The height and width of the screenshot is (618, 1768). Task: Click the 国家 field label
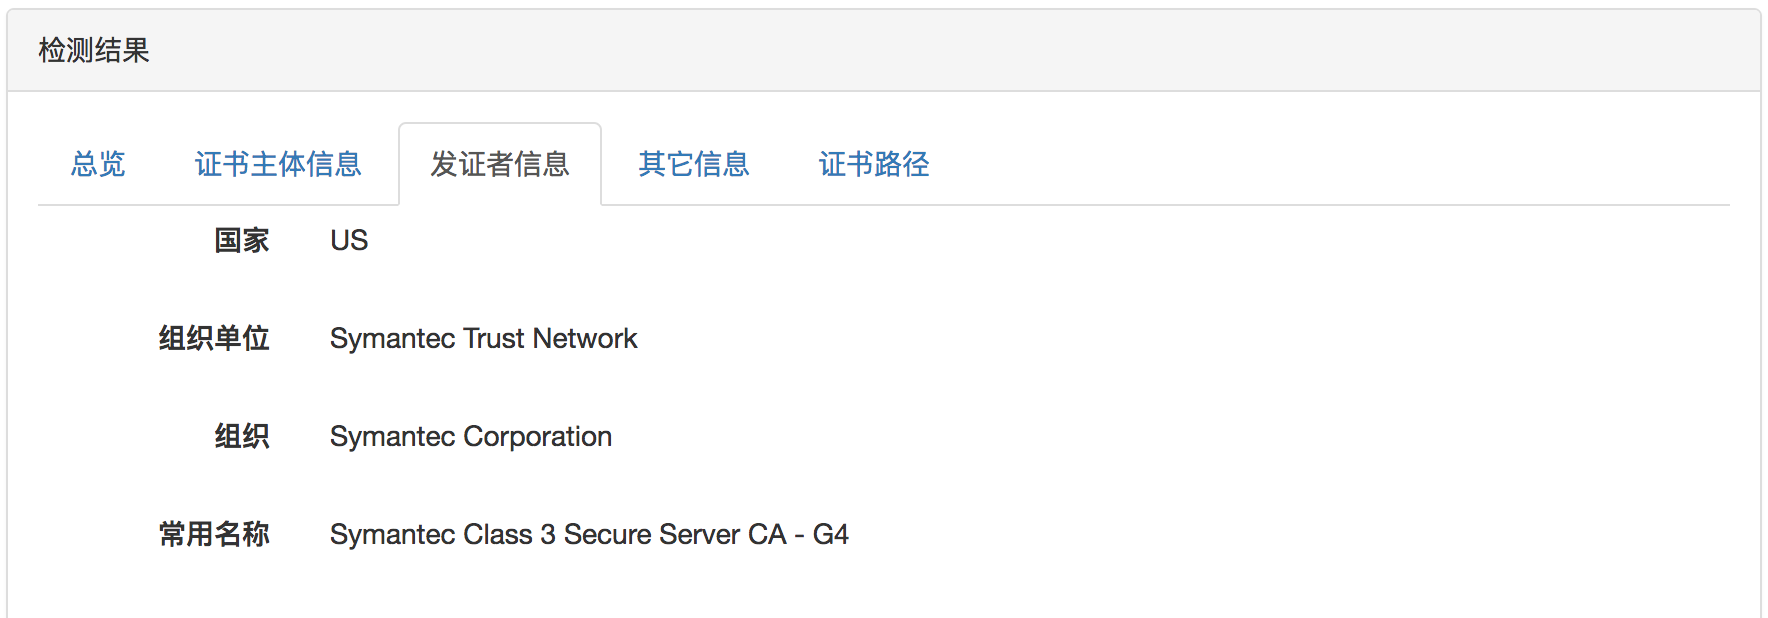pyautogui.click(x=241, y=240)
